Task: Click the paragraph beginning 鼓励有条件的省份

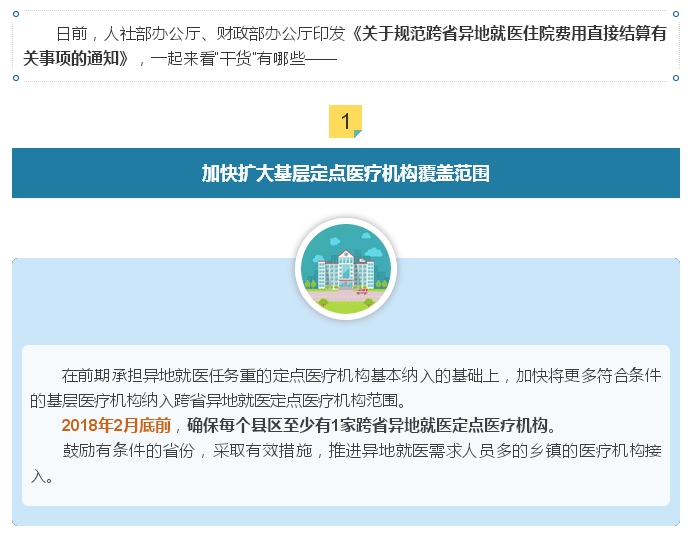Action: point(346,463)
